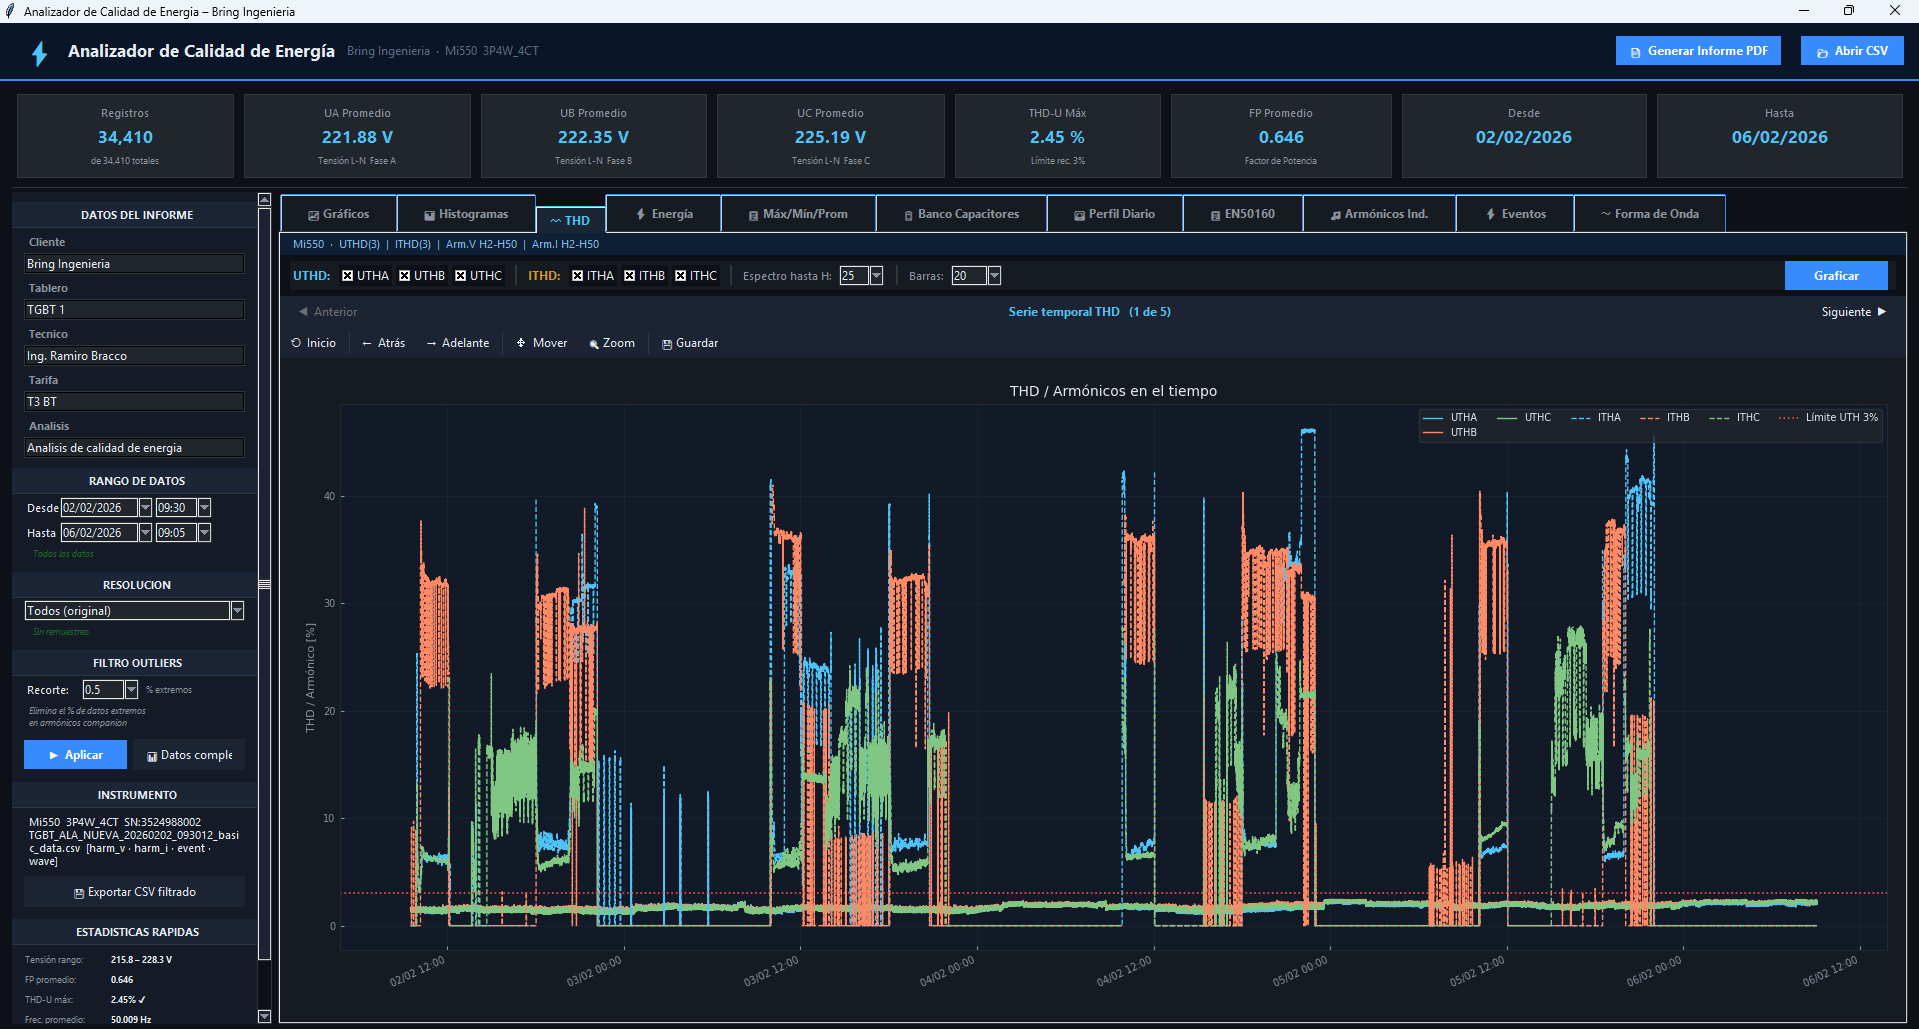Open the Recorte percentage dropdown
This screenshot has width=1919, height=1029.
coord(131,690)
